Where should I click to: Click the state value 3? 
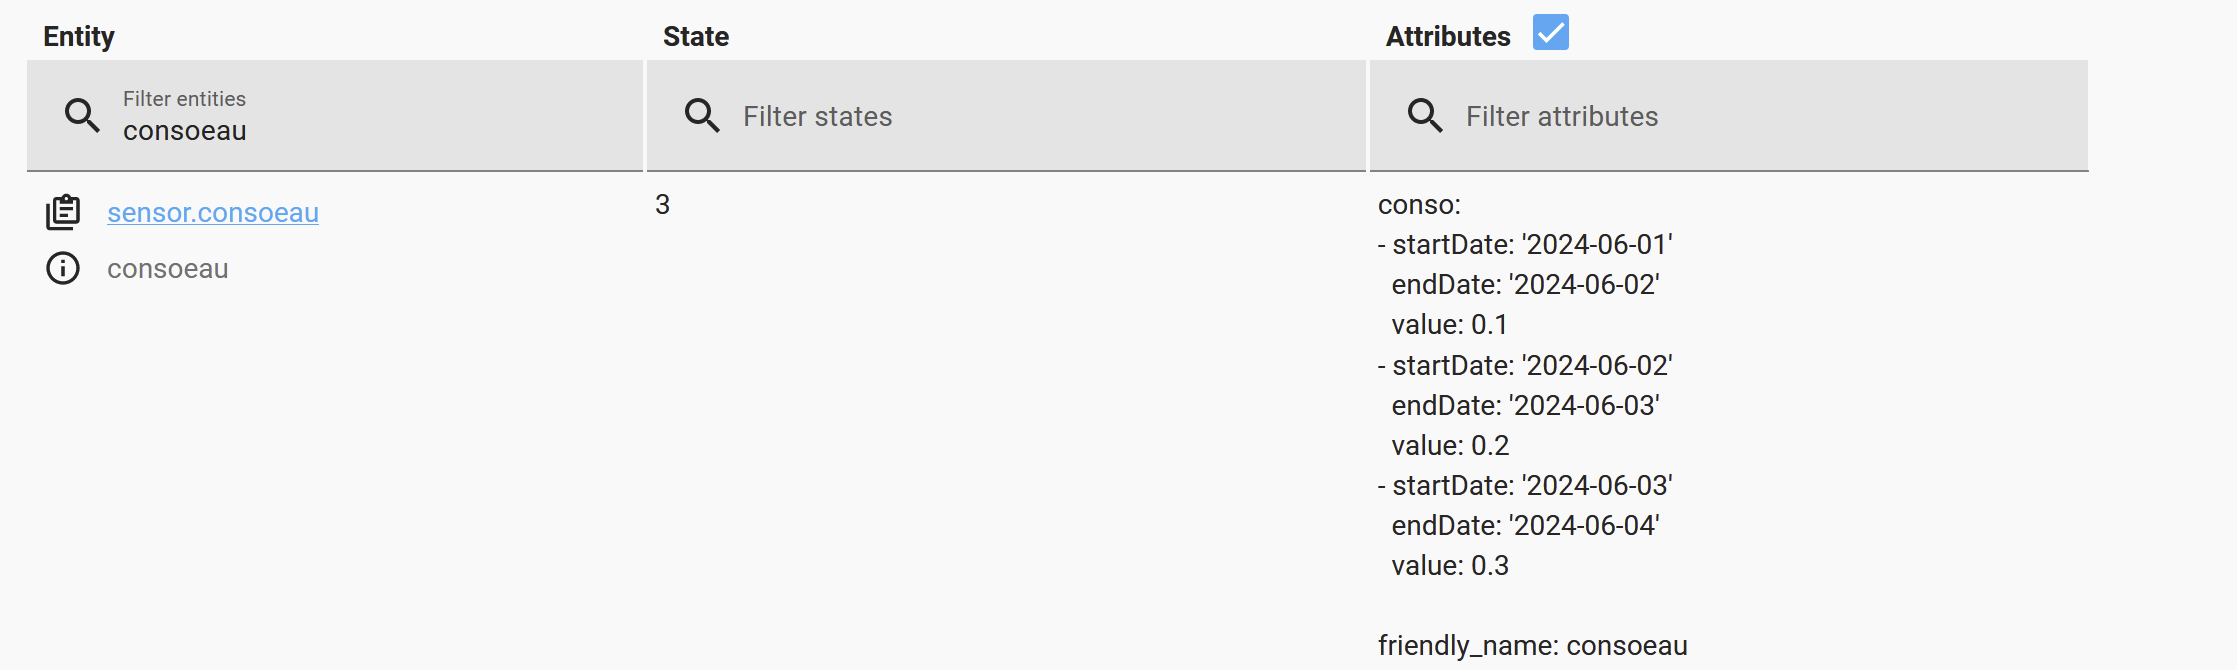tap(662, 205)
